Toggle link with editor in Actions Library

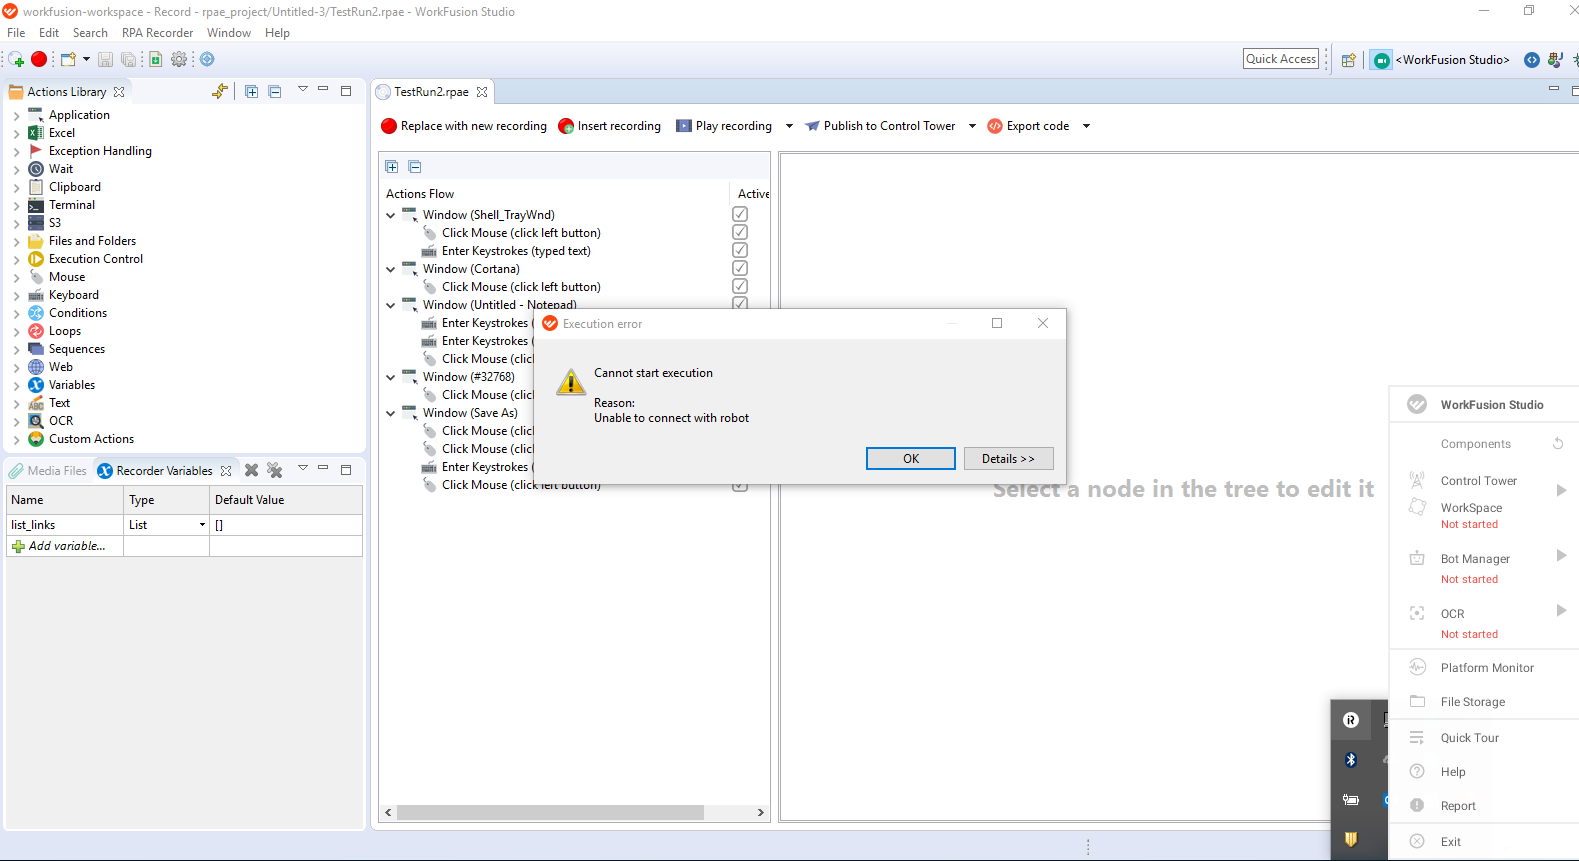220,91
